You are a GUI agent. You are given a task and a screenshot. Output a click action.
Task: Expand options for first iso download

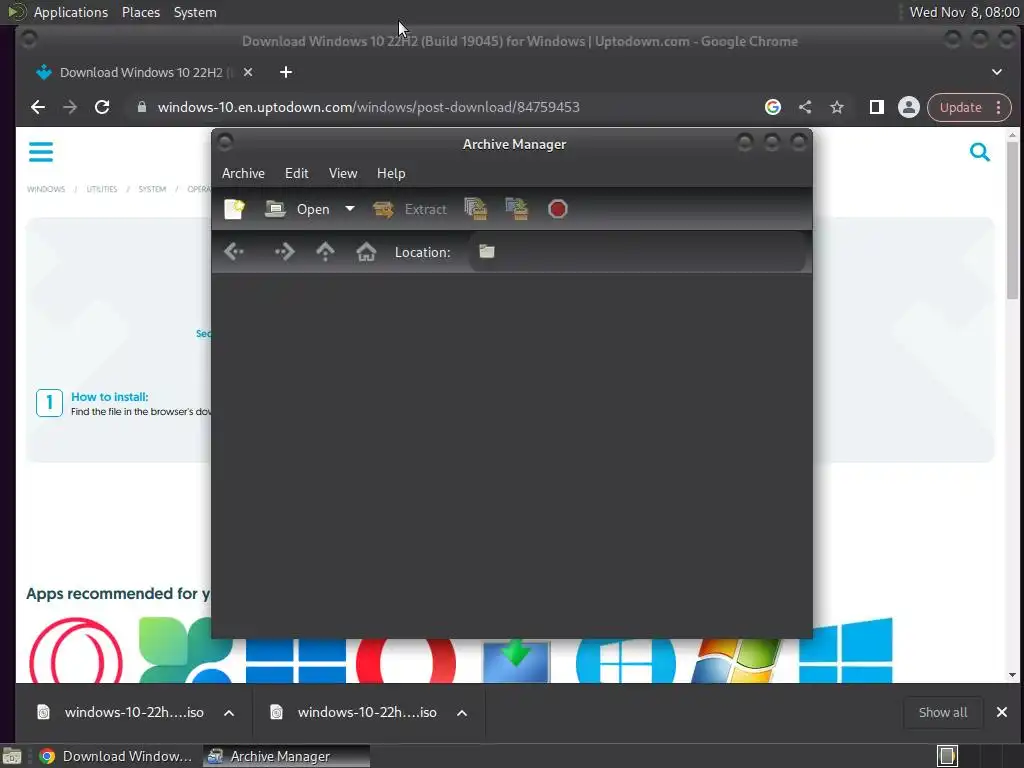tap(229, 712)
